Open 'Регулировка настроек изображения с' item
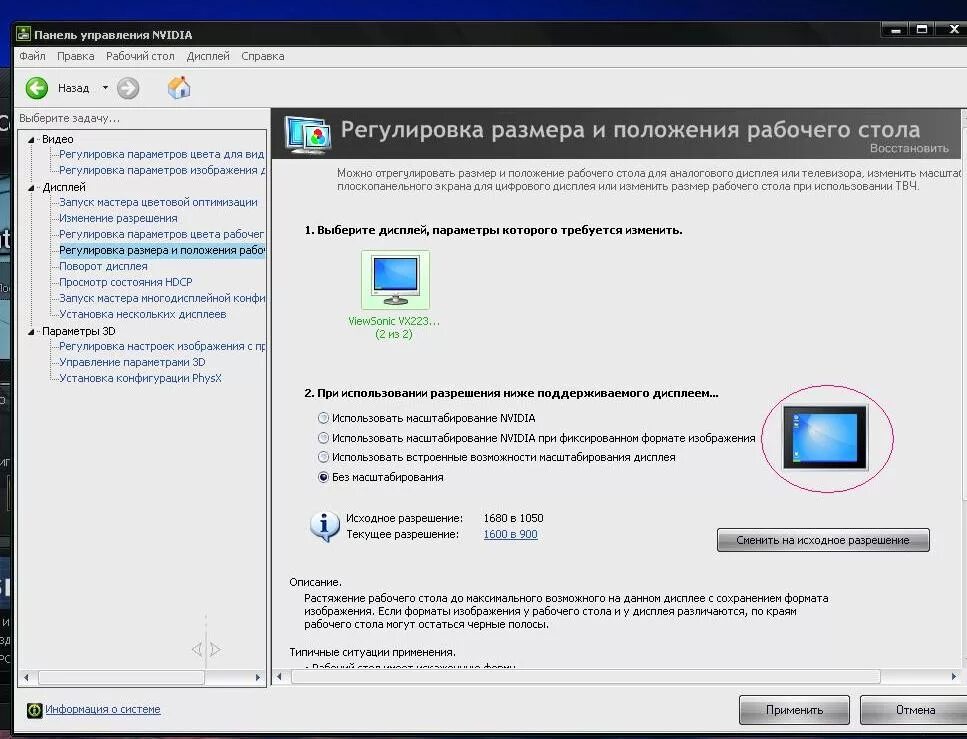967x739 pixels. [162, 347]
